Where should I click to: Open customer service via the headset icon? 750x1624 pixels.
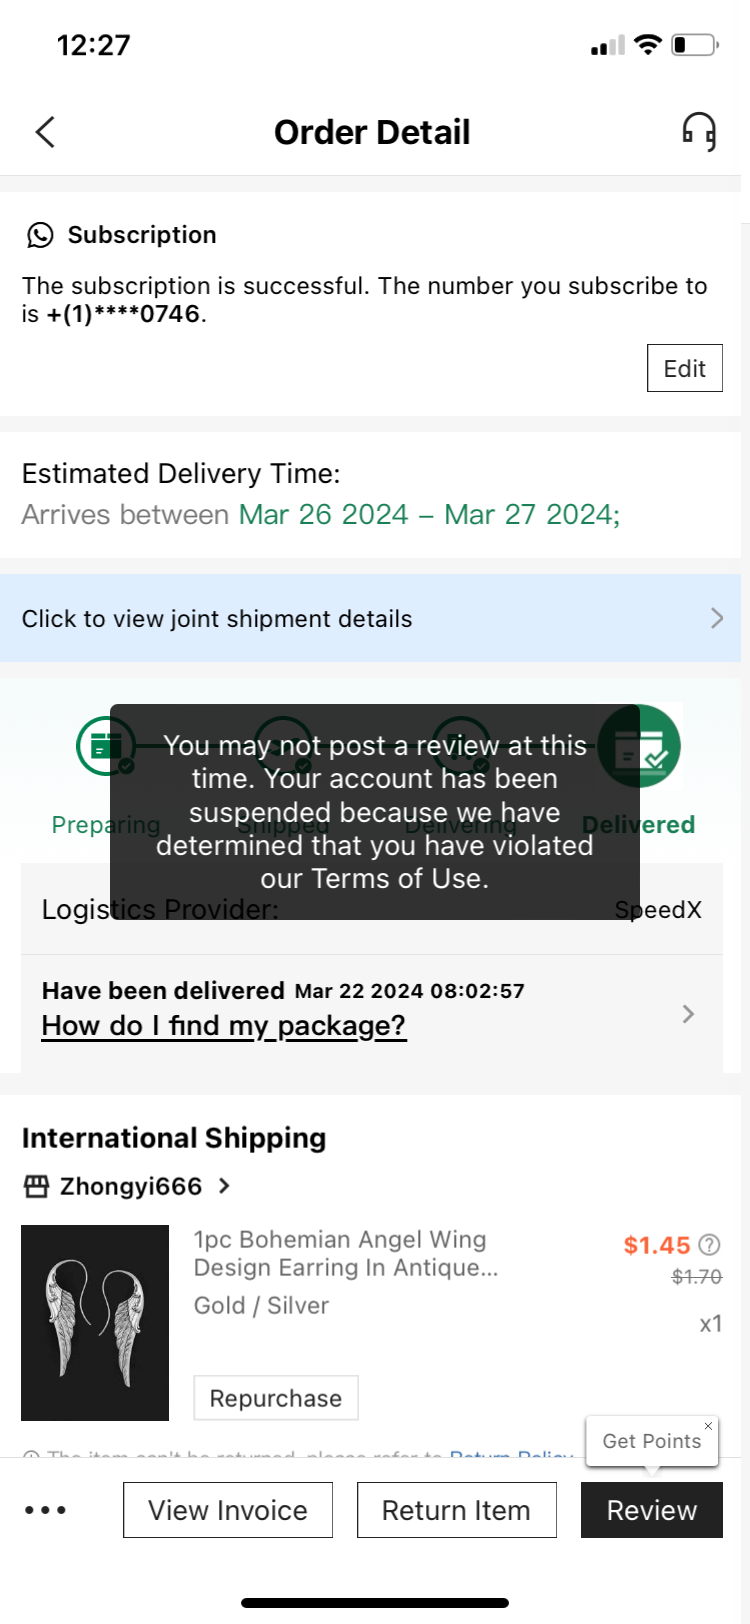(x=698, y=131)
